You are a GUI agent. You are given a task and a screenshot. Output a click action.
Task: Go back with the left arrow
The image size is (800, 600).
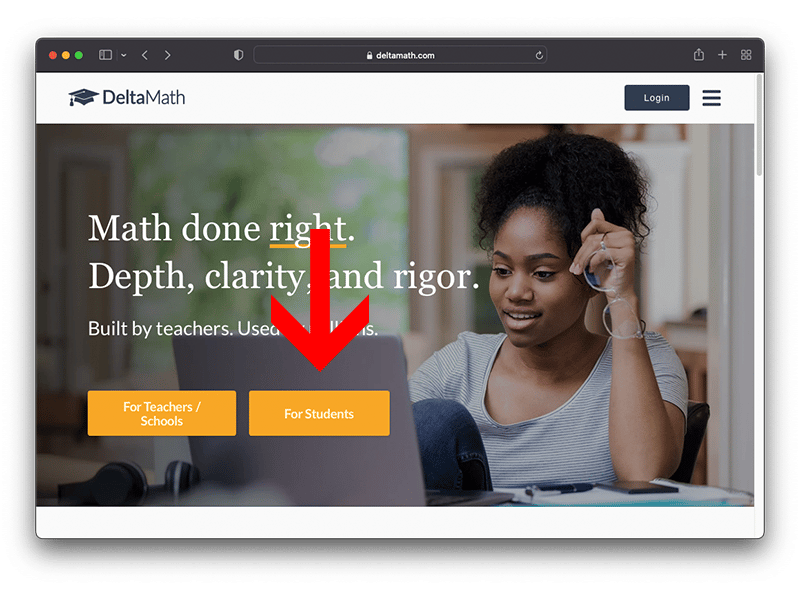point(145,55)
